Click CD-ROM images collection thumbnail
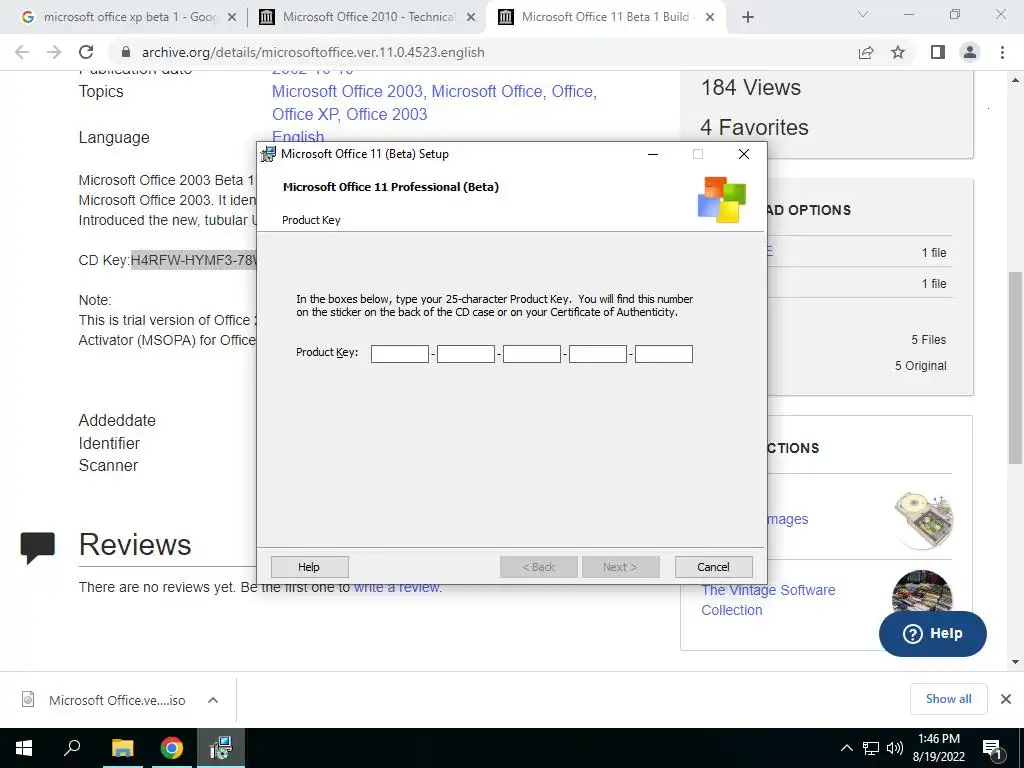This screenshot has width=1024, height=768. pos(923,519)
